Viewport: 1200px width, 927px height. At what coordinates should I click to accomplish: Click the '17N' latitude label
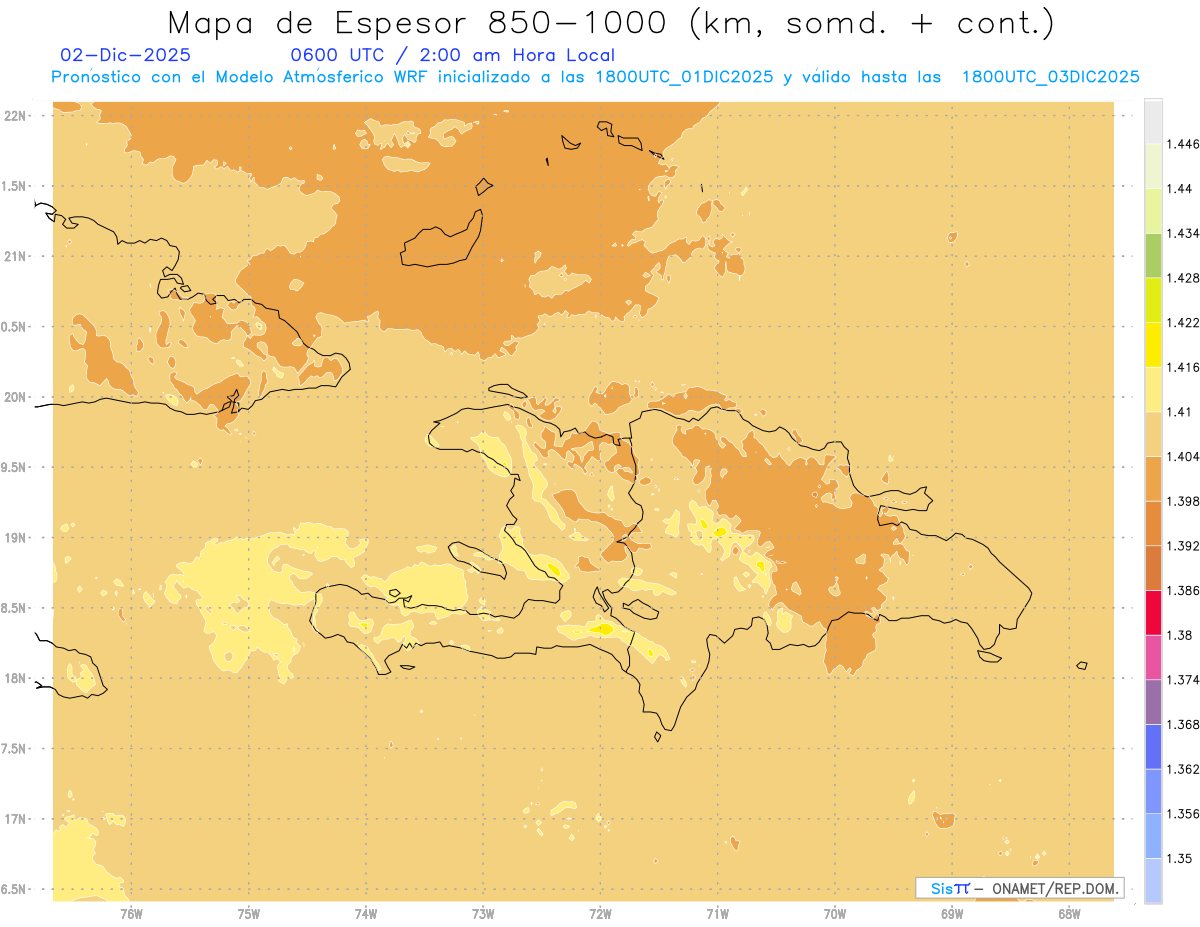pyautogui.click(x=16, y=819)
